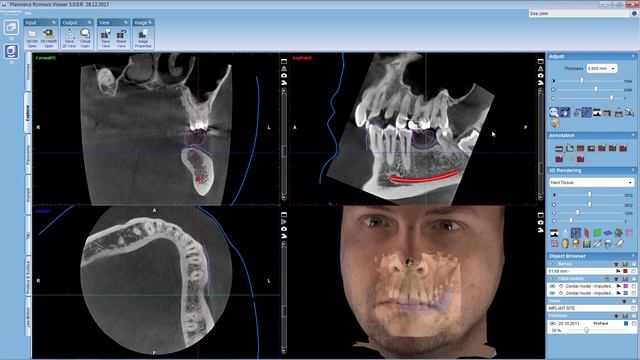Screen dimensions: 640x360
Task: Expand the Input toolbar group pin
Action: pyautogui.click(x=53, y=22)
